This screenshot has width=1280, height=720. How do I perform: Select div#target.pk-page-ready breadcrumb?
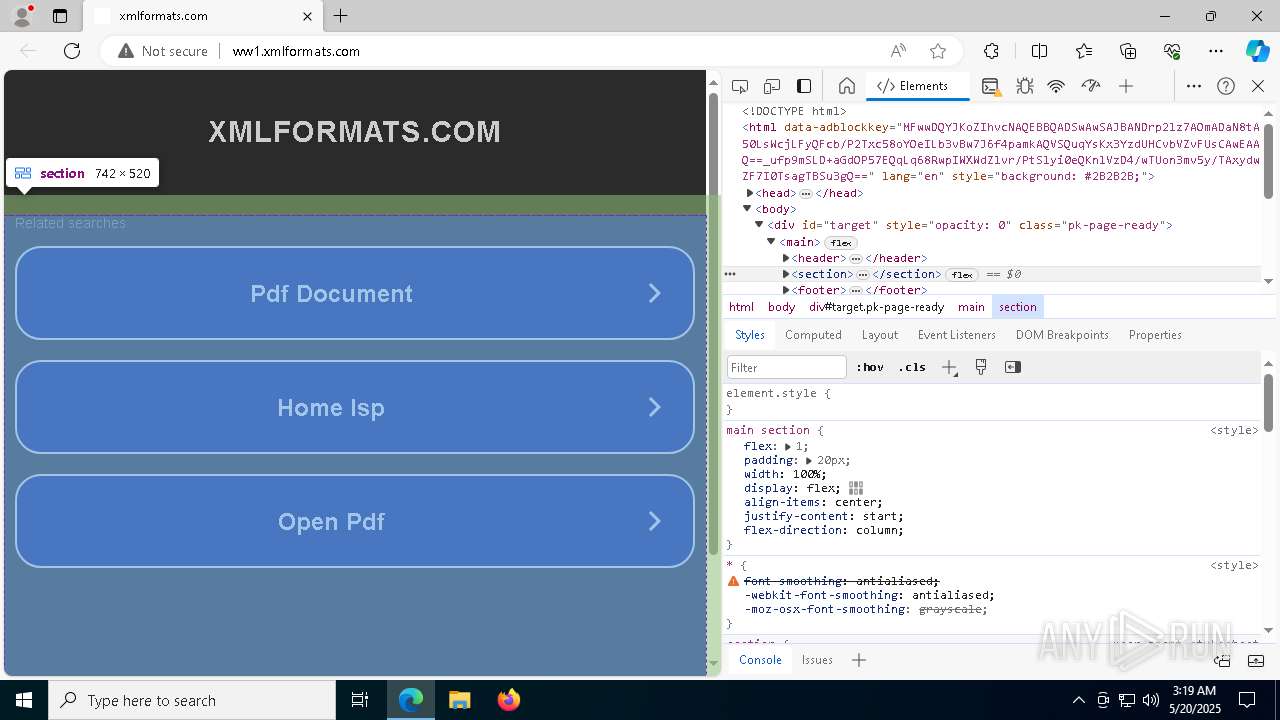coord(876,307)
